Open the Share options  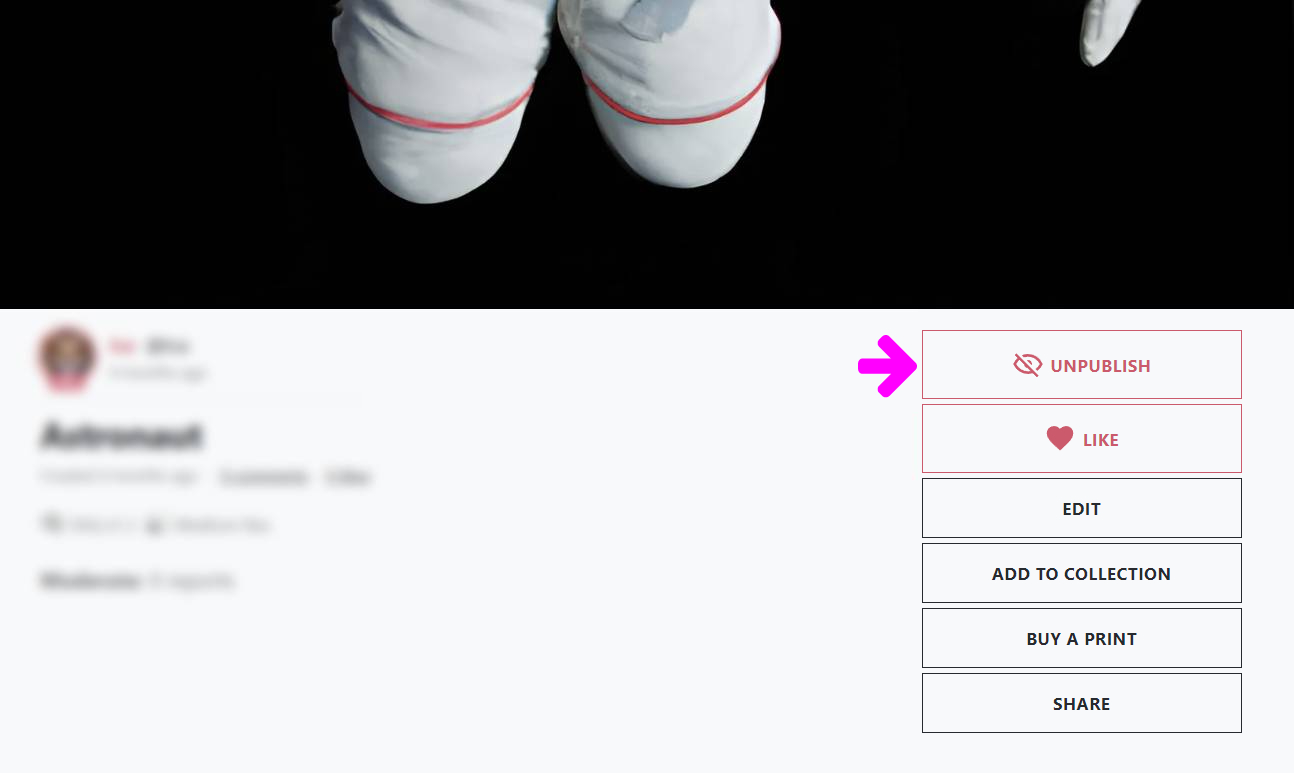point(1081,703)
